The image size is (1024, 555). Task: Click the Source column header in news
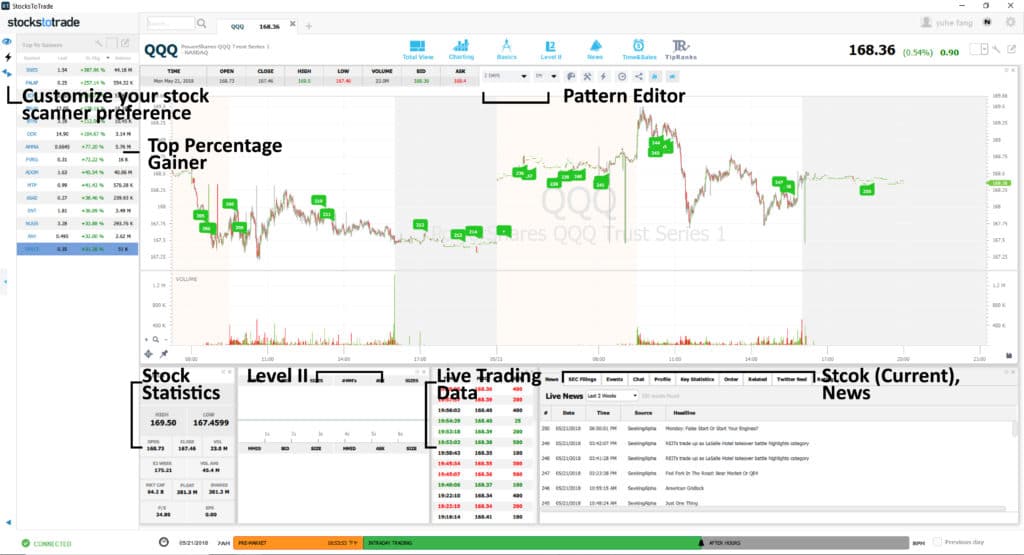click(x=643, y=413)
